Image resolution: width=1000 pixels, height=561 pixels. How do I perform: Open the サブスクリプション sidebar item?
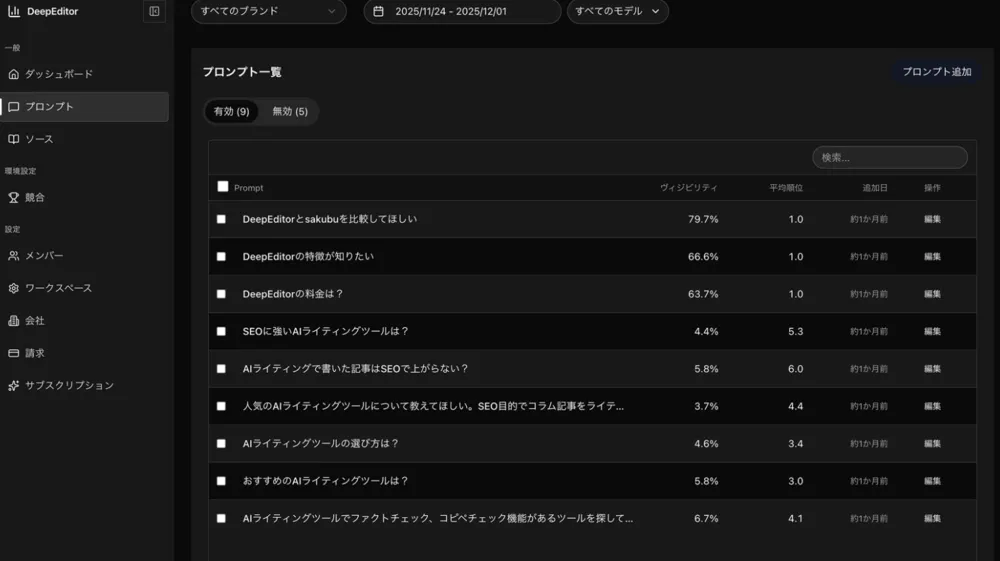84,386
